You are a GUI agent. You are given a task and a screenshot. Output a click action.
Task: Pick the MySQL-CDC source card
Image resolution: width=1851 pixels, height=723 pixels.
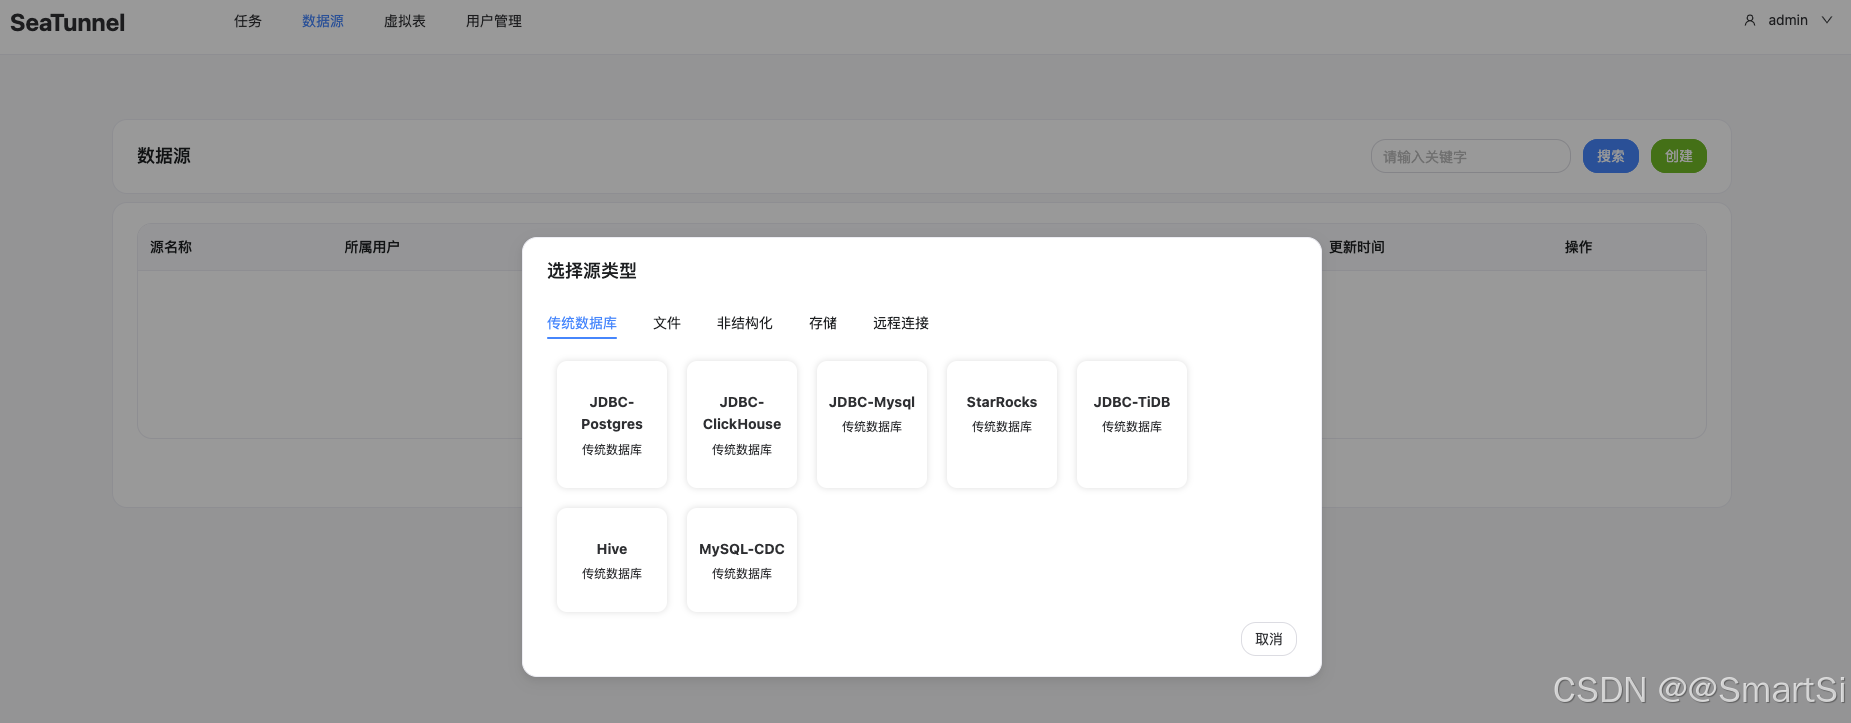[x=742, y=560]
